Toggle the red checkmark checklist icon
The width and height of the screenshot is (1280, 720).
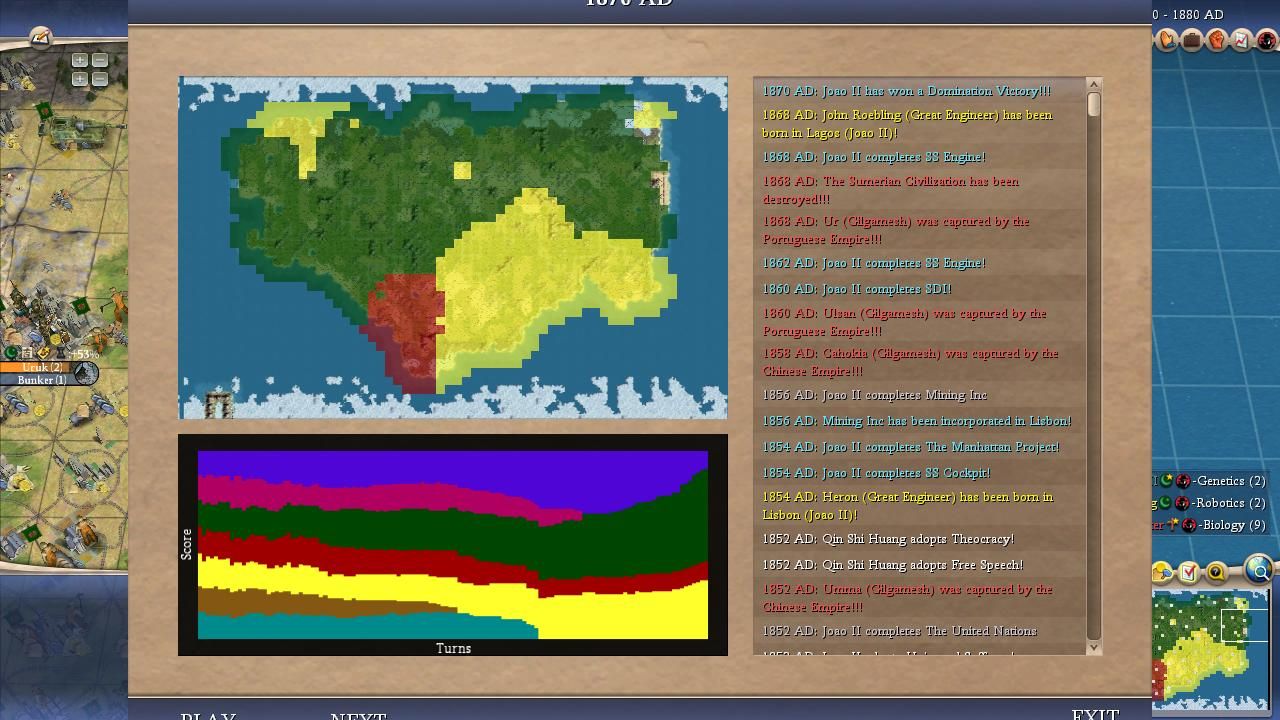click(x=1189, y=572)
